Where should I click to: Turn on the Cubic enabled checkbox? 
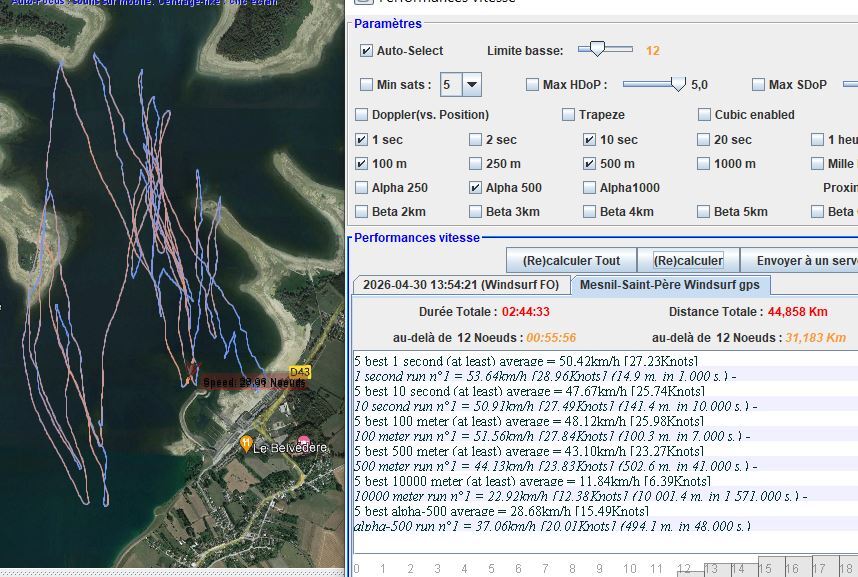click(x=705, y=115)
